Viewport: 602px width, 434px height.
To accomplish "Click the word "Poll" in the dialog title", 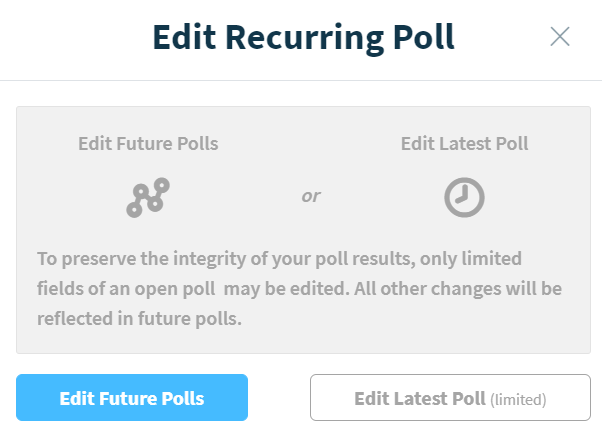I will click(421, 37).
